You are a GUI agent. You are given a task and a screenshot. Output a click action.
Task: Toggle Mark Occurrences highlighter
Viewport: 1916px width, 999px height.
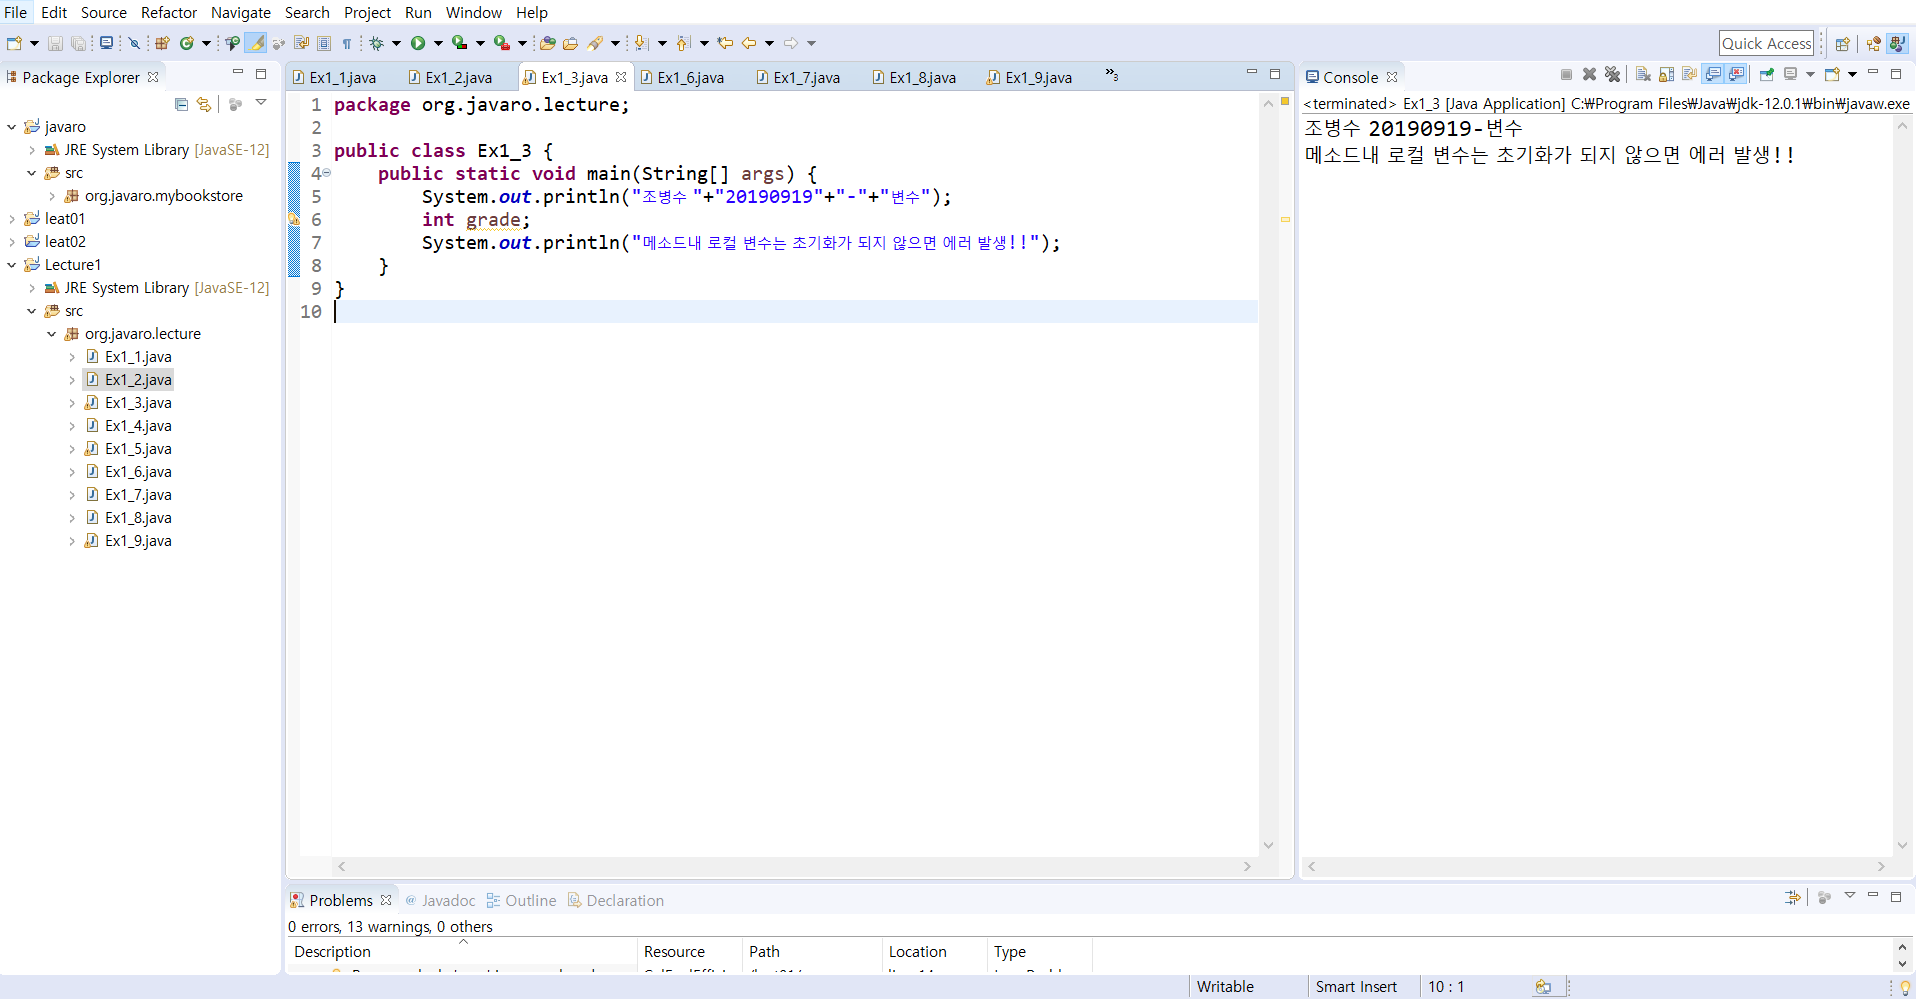tap(256, 43)
